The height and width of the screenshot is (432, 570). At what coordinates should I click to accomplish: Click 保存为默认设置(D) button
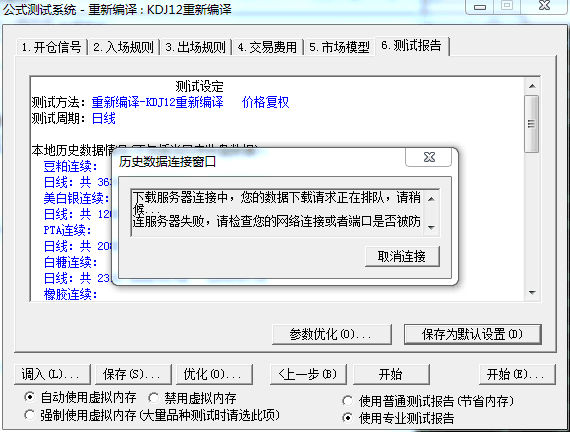[x=473, y=334]
